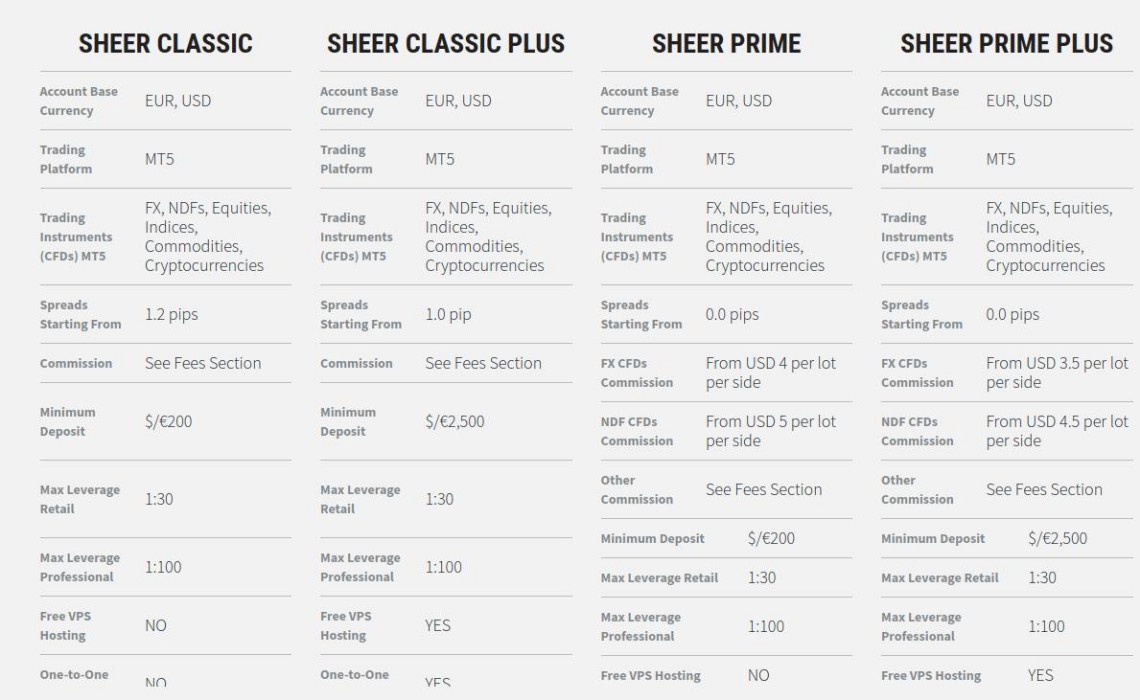The image size is (1140, 700).
Task: Click From USD 5 per lot NDF commission
Action: (x=771, y=422)
